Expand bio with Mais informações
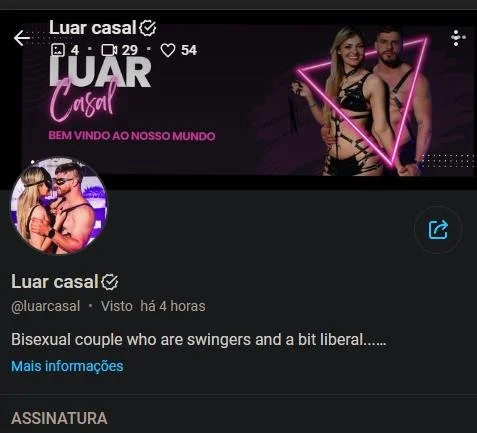 67,366
